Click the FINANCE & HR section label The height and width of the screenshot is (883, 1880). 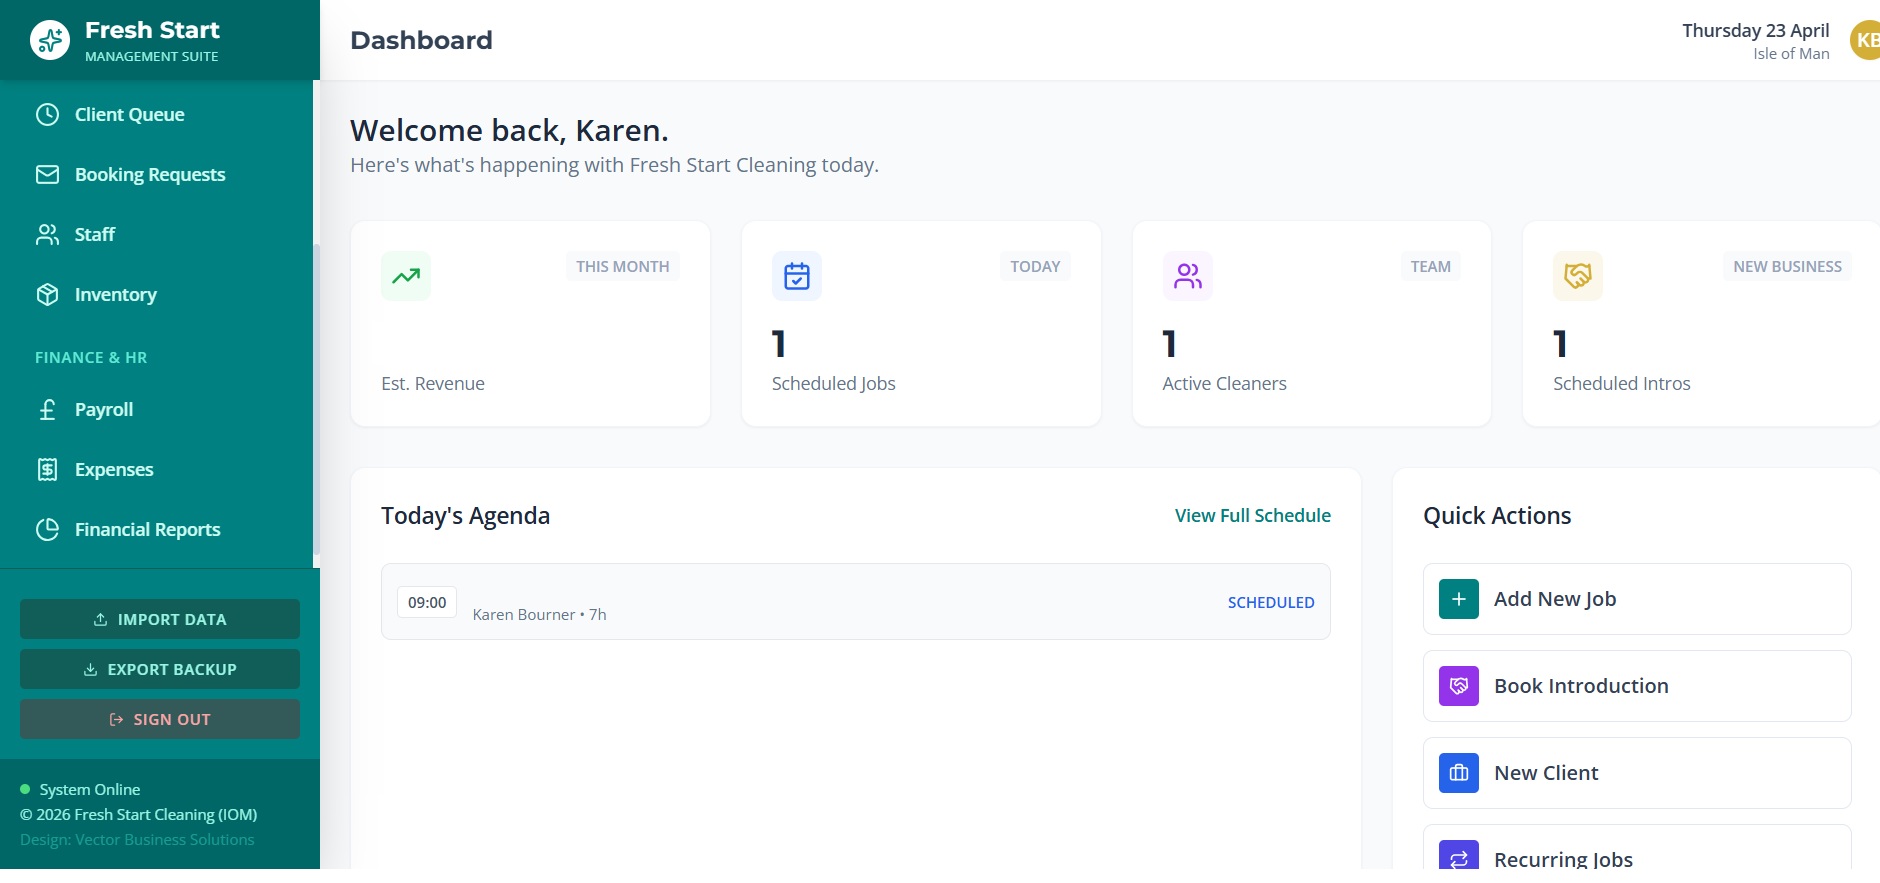tap(91, 357)
